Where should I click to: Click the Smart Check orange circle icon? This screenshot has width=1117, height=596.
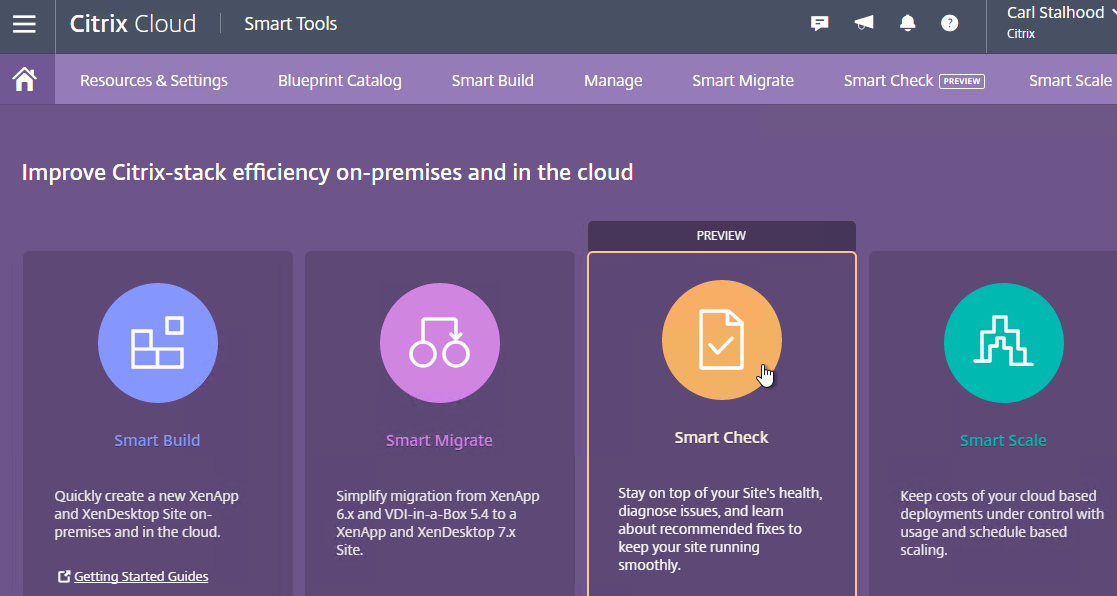pos(722,340)
